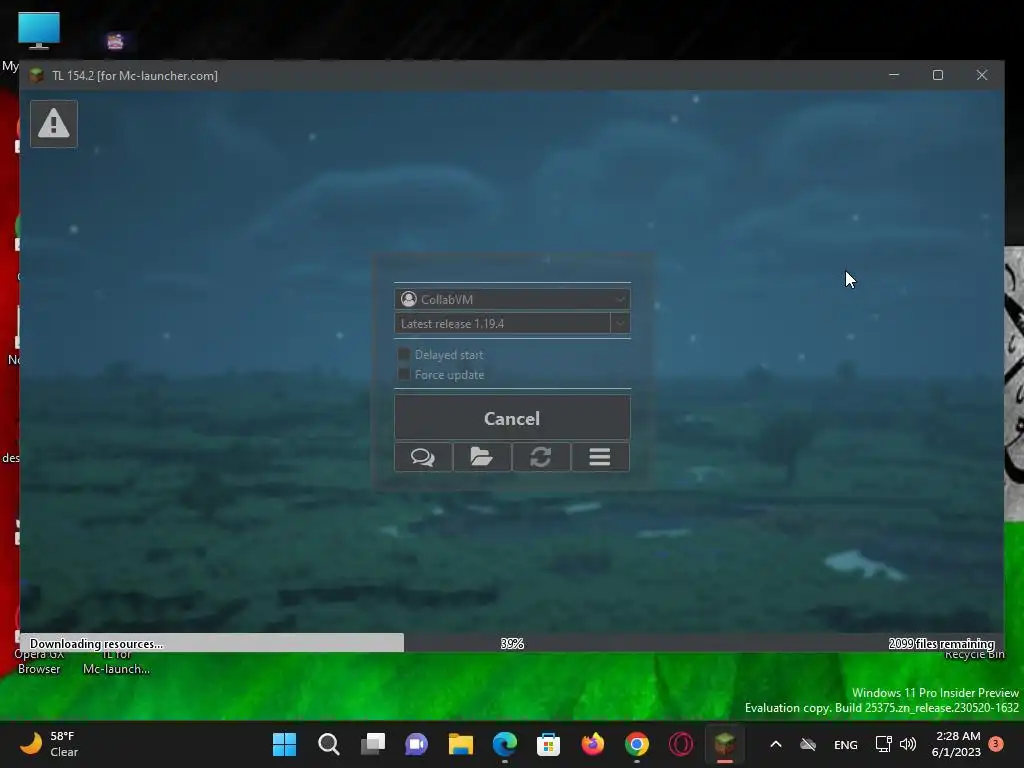
Task: Maximize the TL launcher window
Action: tap(938, 75)
